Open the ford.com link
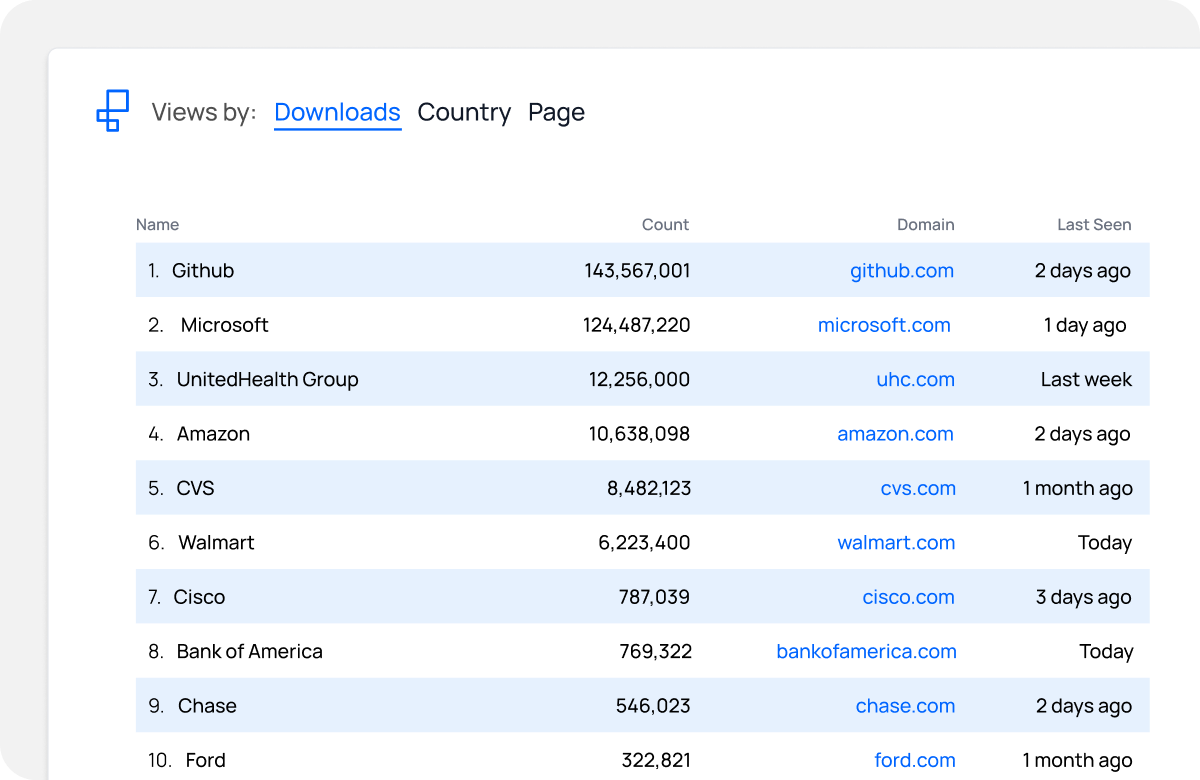The width and height of the screenshot is (1200, 780). point(915,761)
